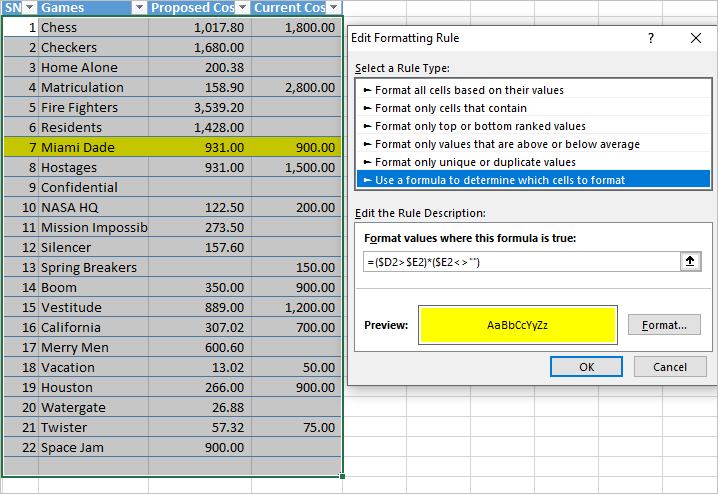Click the California cell
718x494 pixels.
point(93,327)
